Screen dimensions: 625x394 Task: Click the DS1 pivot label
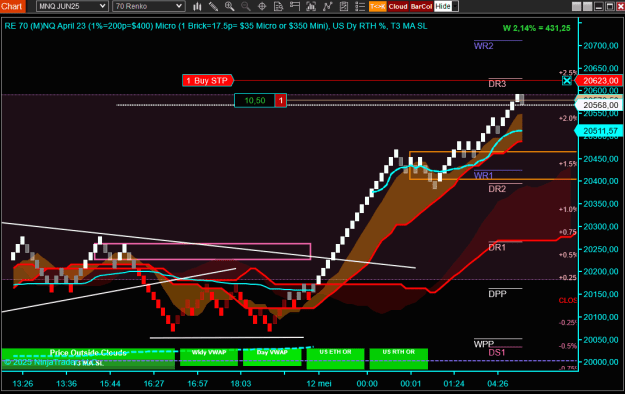click(497, 353)
